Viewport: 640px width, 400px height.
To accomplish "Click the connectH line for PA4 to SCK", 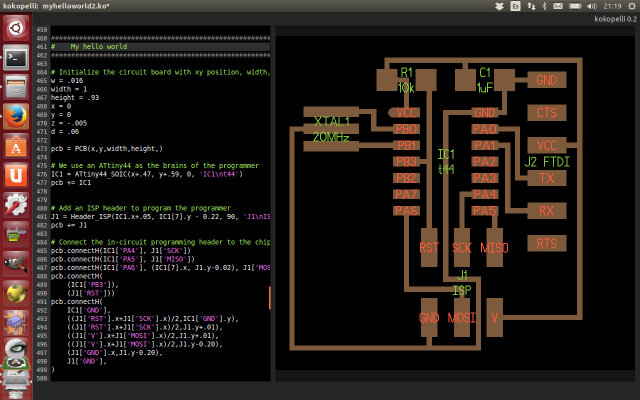I will click(x=121, y=251).
